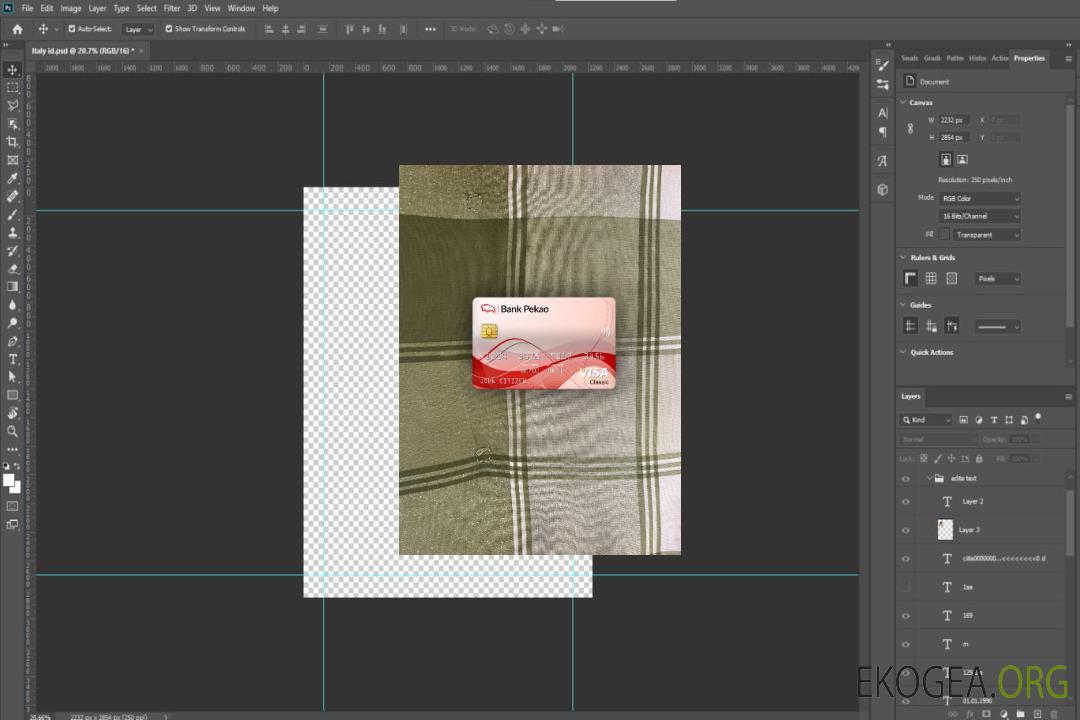The image size is (1080, 720).
Task: Hide the Layer 2 text layer
Action: click(906, 502)
